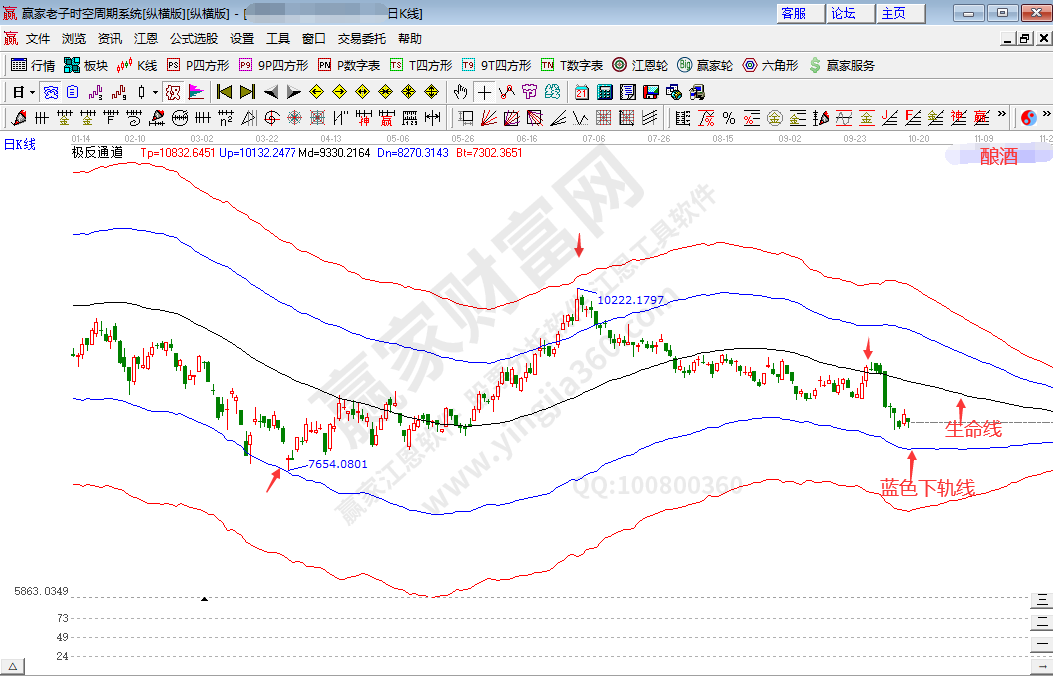Expand the 日 period dropdown arrow
1053x676 pixels.
click(x=32, y=92)
